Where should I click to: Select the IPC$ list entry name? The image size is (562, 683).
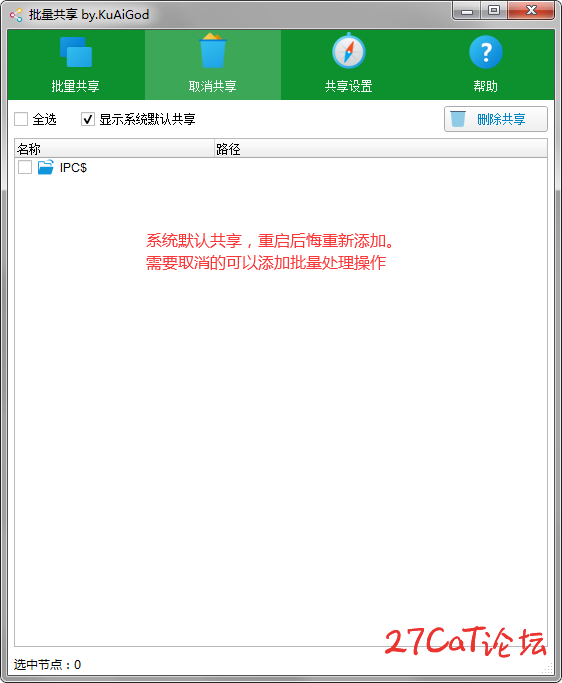73,168
